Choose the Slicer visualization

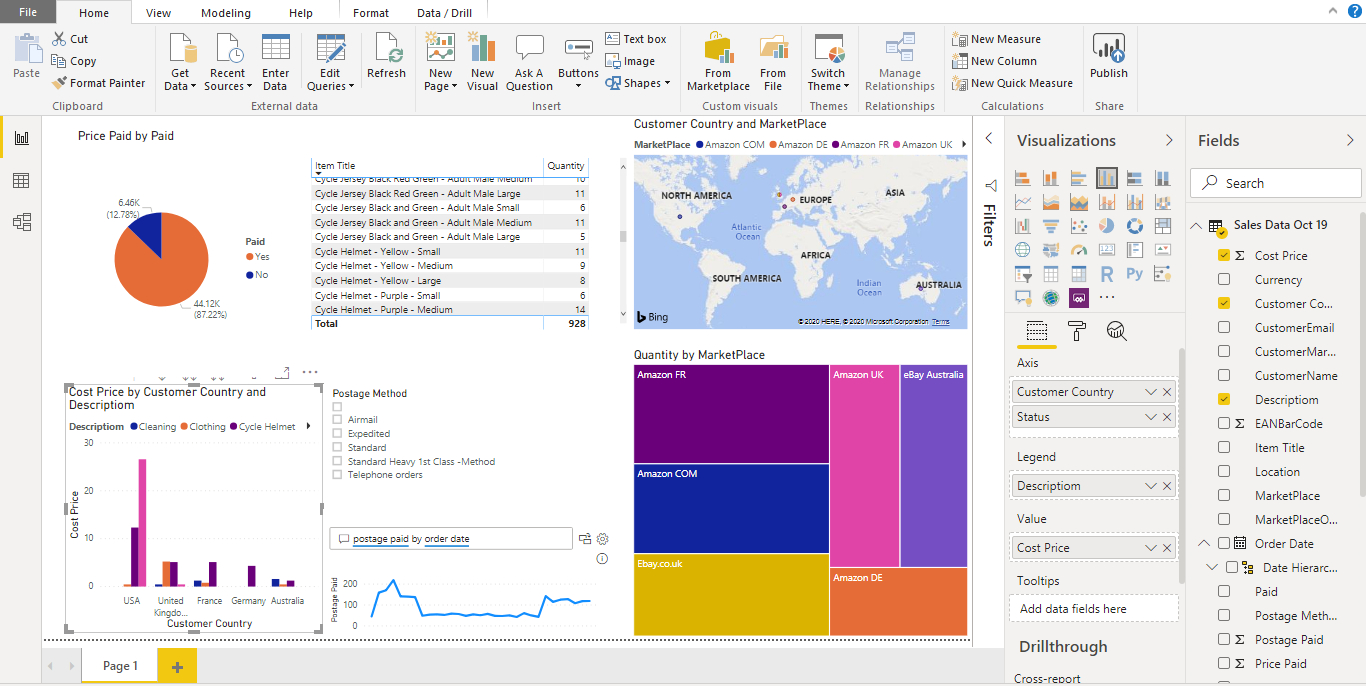[1023, 273]
